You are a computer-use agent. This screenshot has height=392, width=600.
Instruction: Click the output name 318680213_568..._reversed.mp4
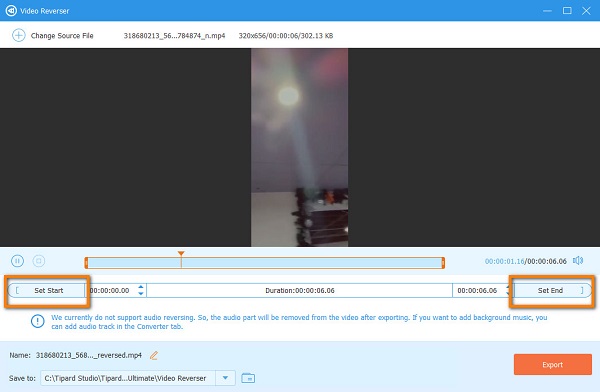89,355
